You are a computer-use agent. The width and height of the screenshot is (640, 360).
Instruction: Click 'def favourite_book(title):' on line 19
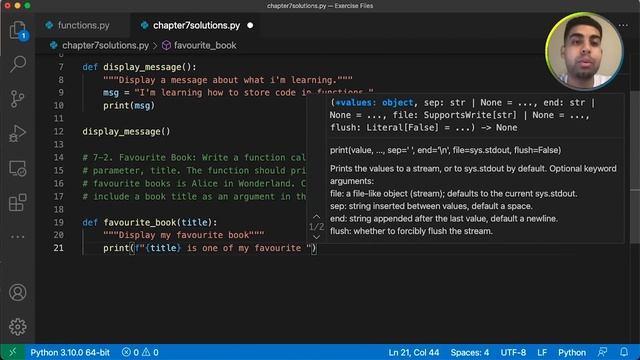pyautogui.click(x=150, y=222)
